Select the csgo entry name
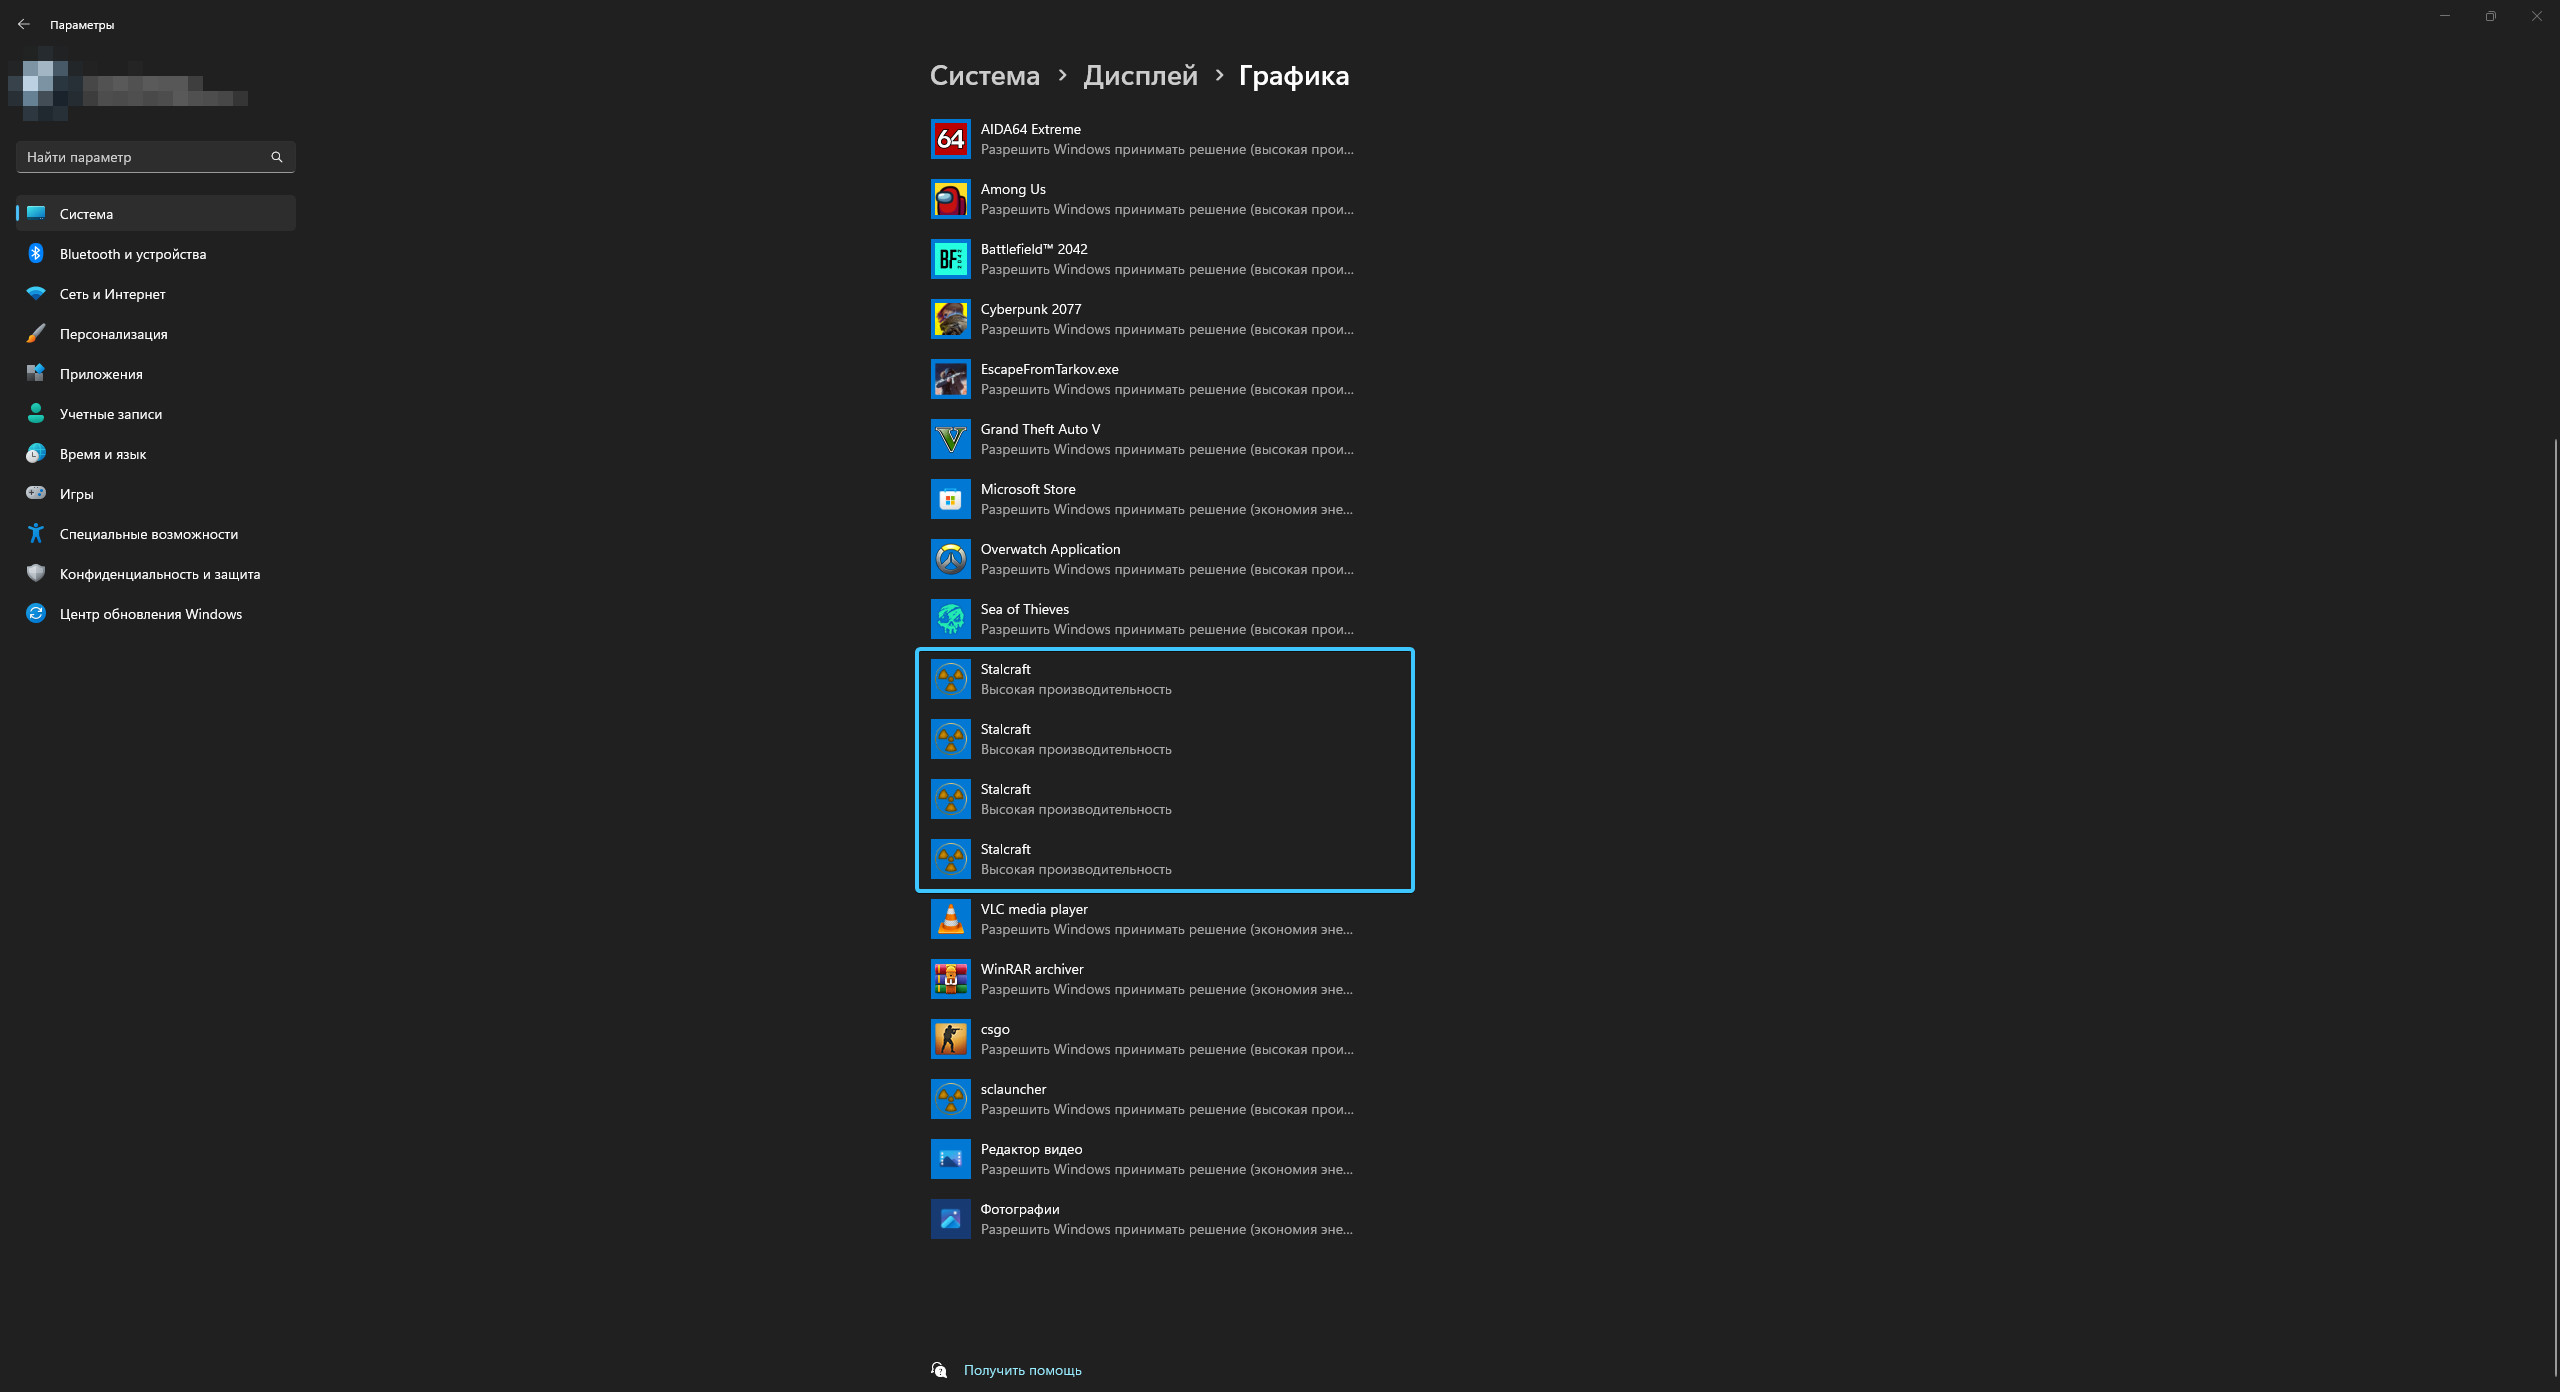 tap(994, 1030)
